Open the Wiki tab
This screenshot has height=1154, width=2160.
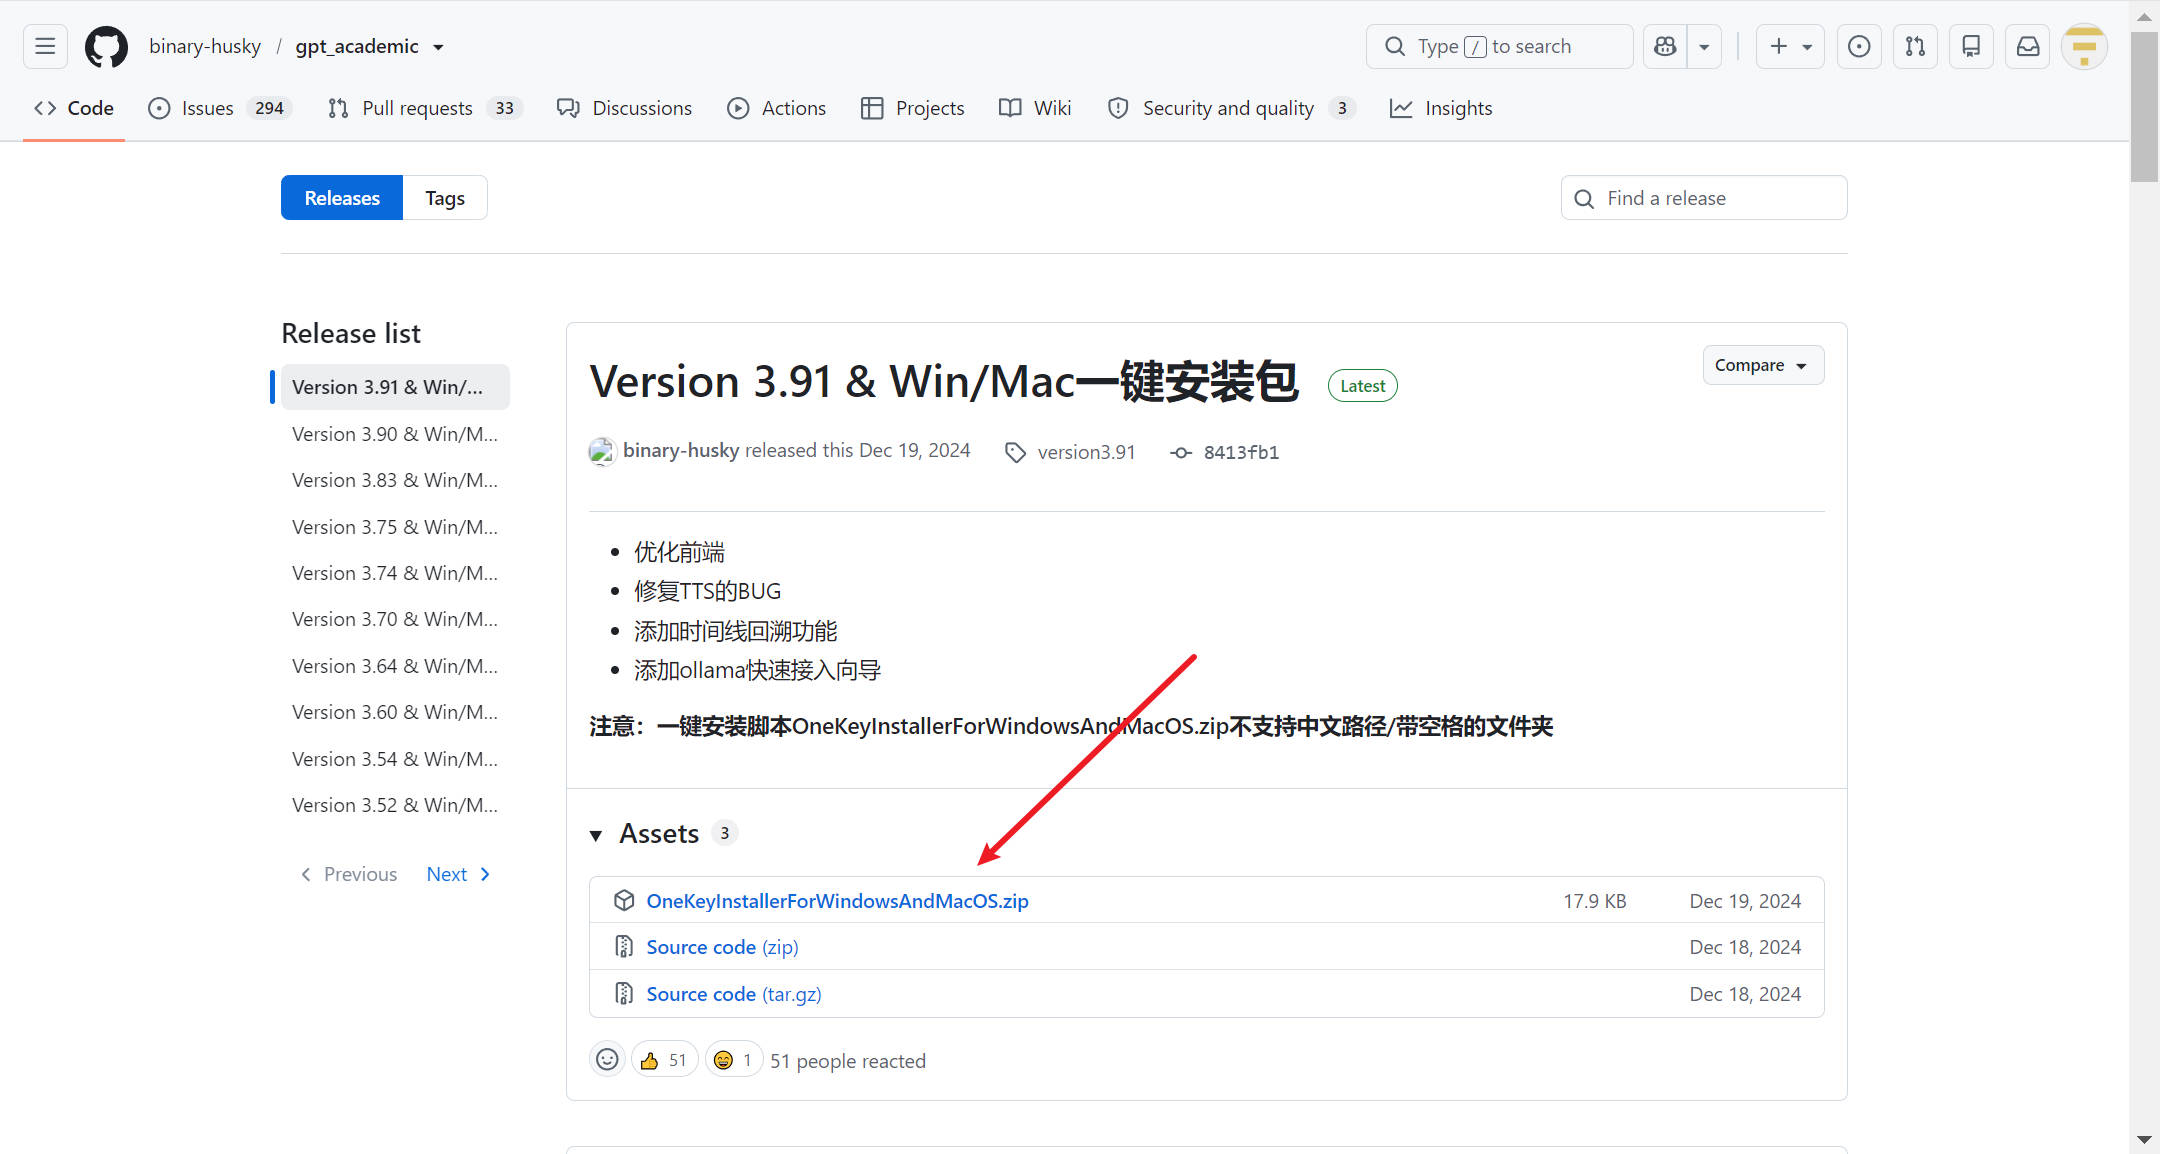tap(1035, 108)
